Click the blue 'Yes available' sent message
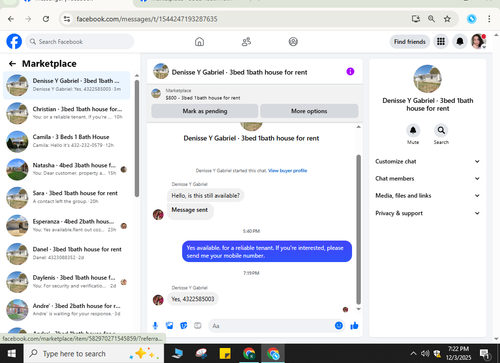This screenshot has height=363, width=500. pyautogui.click(x=267, y=252)
